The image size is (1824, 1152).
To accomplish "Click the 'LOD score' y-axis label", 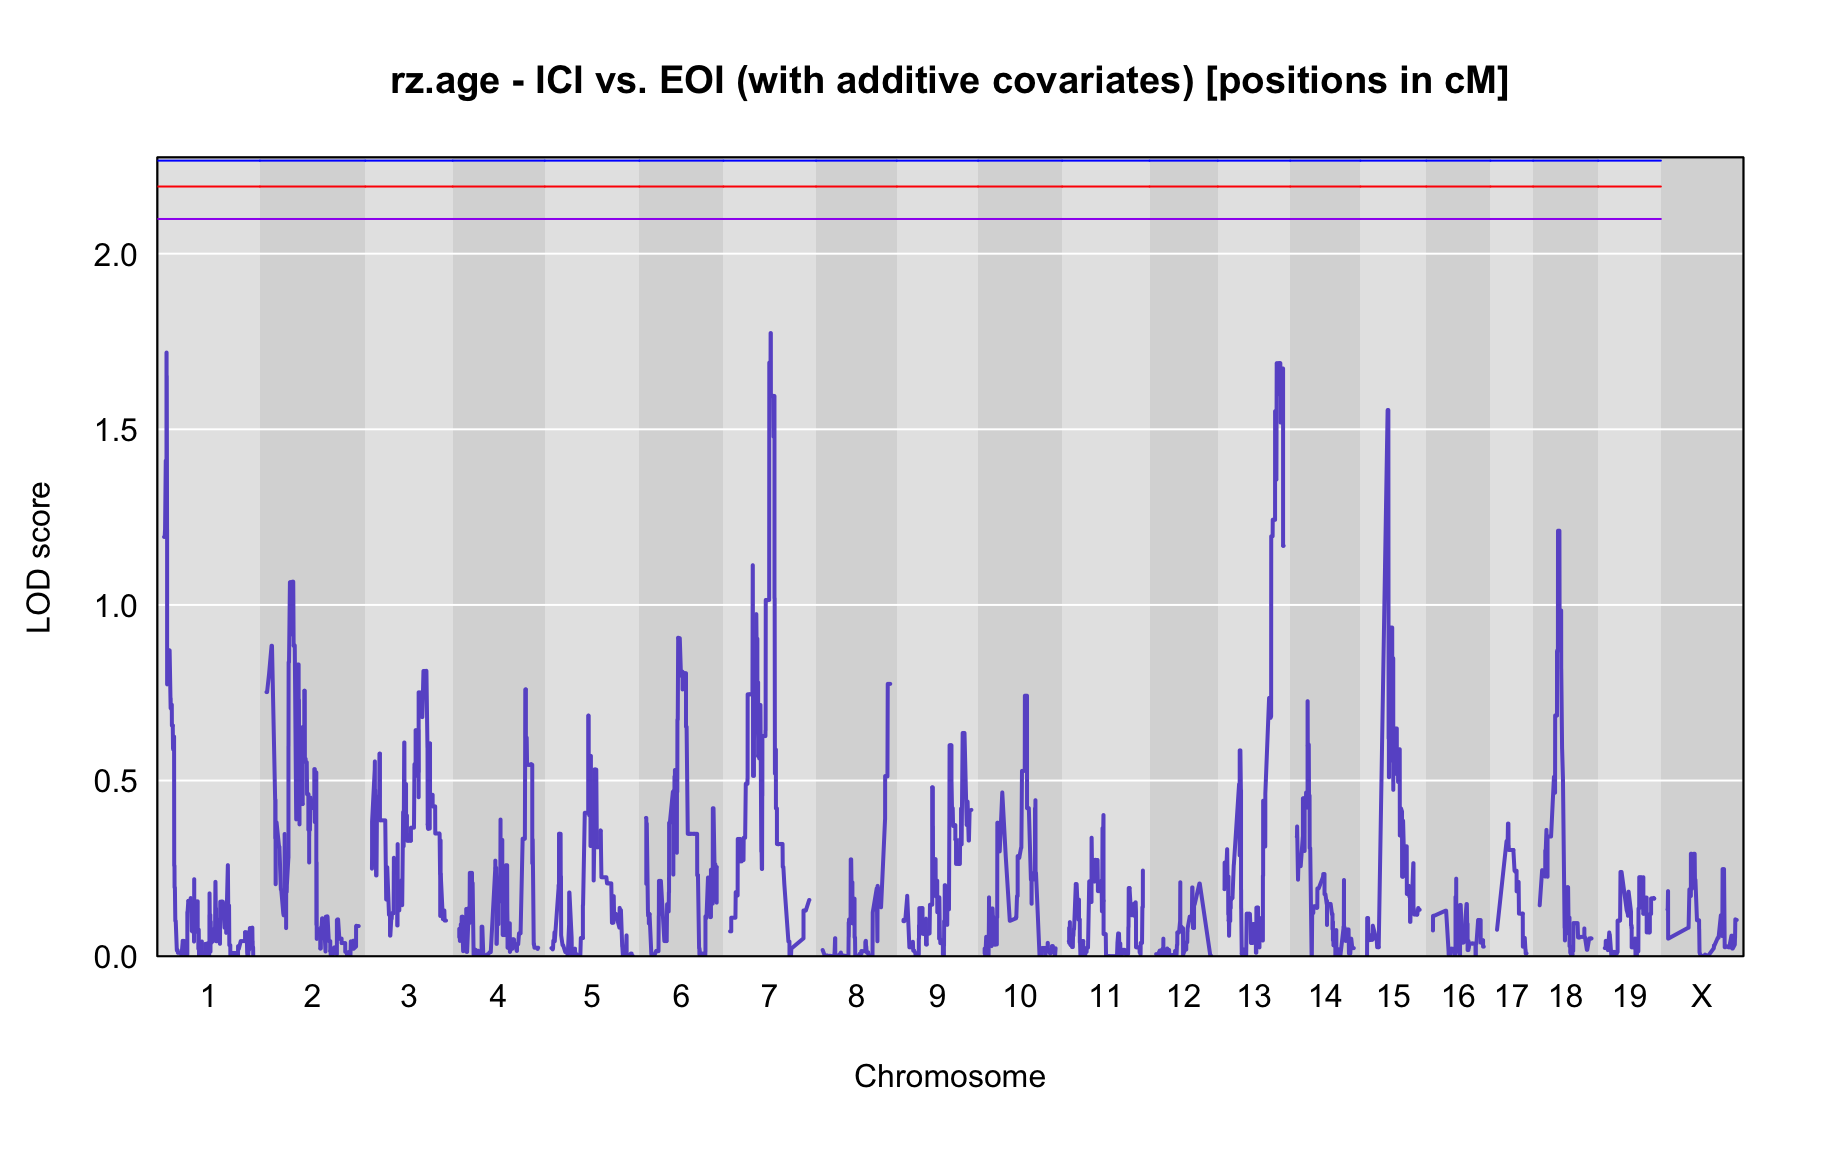I will [x=39, y=557].
